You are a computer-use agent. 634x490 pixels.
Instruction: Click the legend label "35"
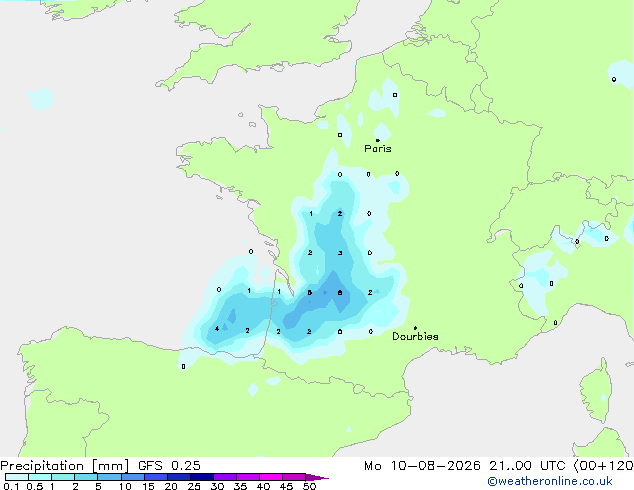coord(240,486)
